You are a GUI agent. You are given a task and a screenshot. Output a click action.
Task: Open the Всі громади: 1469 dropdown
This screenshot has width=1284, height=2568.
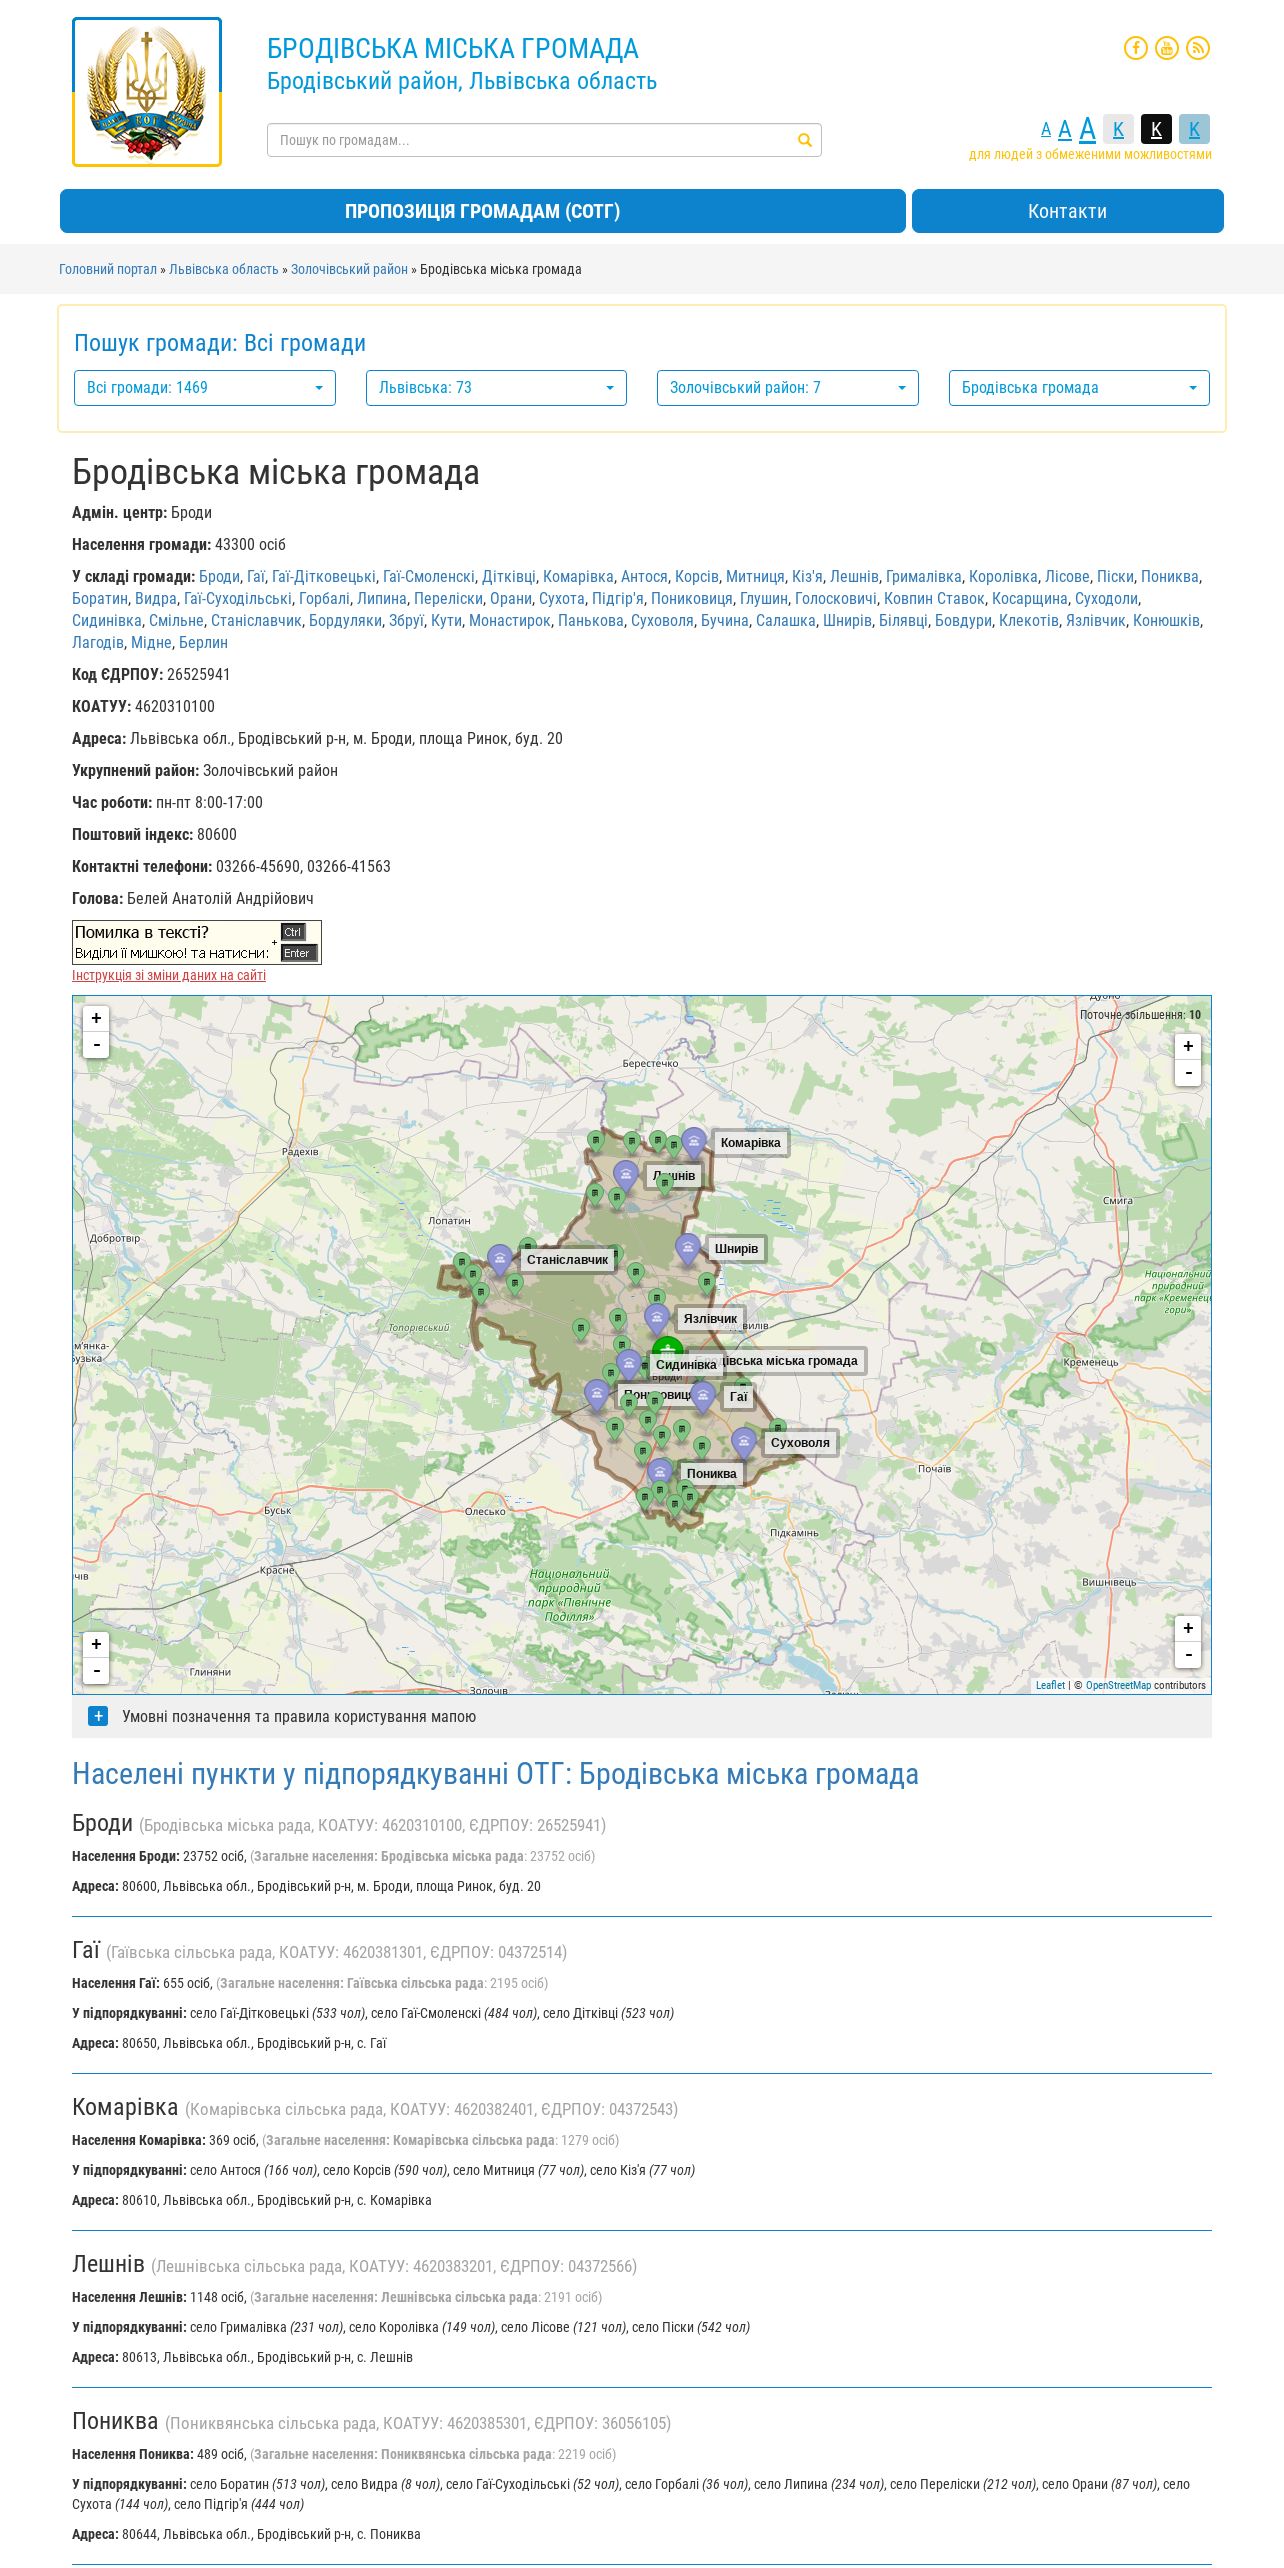(205, 388)
